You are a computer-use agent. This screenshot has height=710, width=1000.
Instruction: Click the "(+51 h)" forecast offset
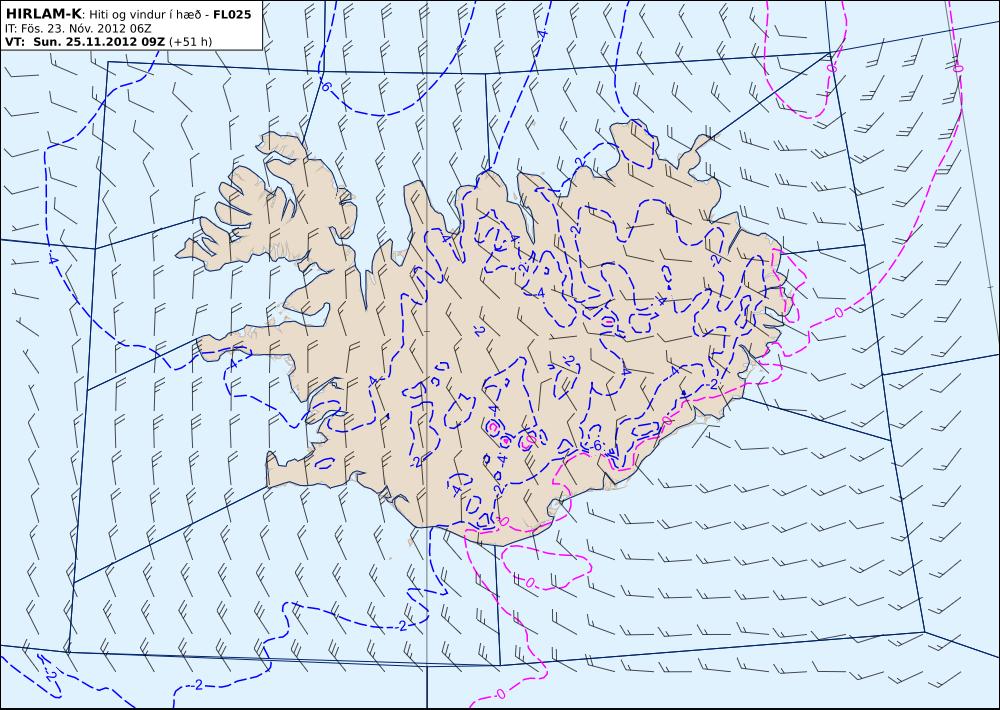coord(191,42)
